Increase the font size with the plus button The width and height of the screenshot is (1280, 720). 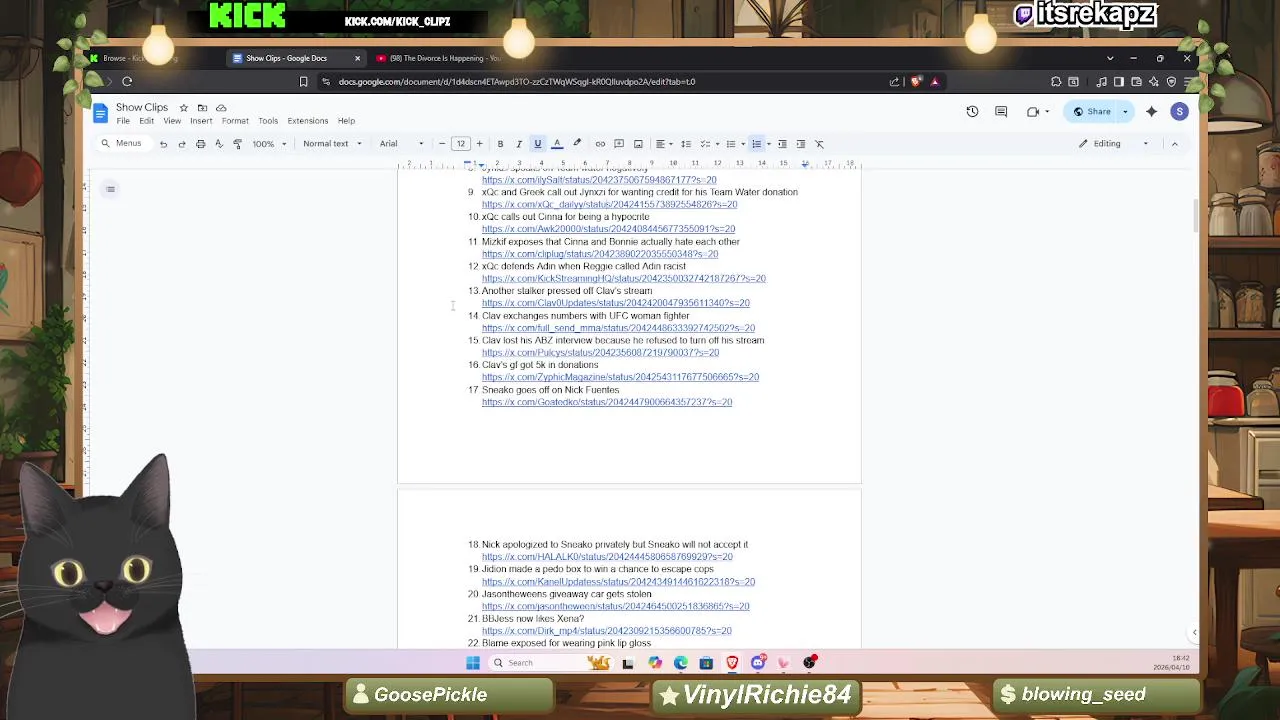(480, 144)
